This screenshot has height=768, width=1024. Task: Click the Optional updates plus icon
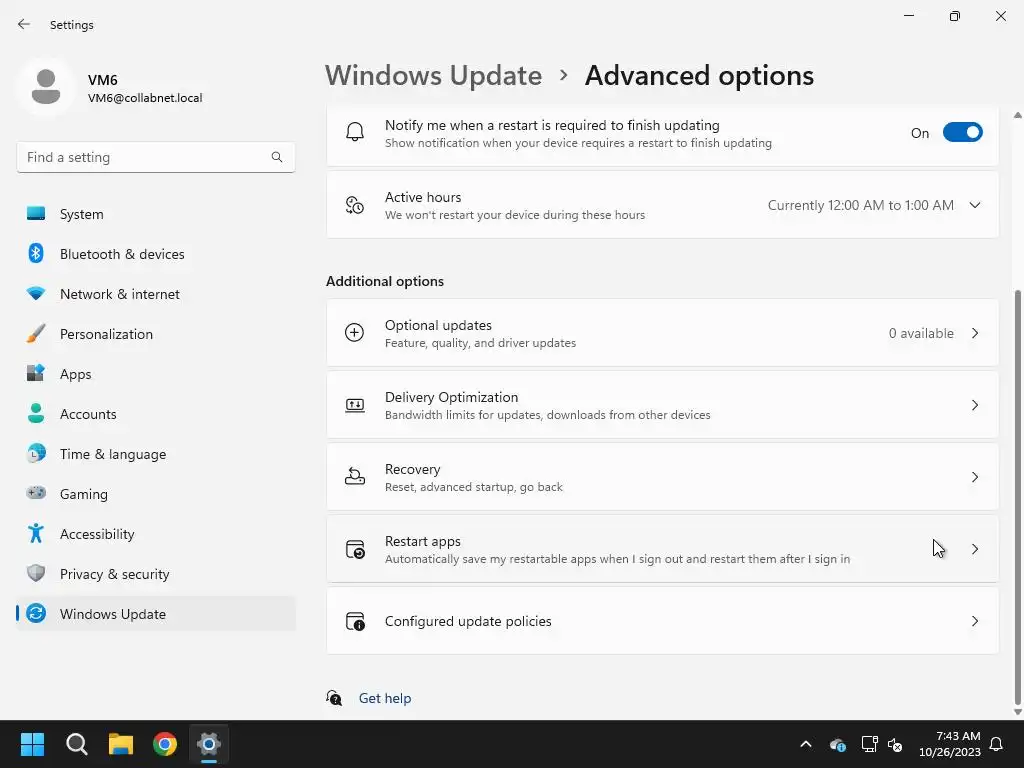point(355,333)
